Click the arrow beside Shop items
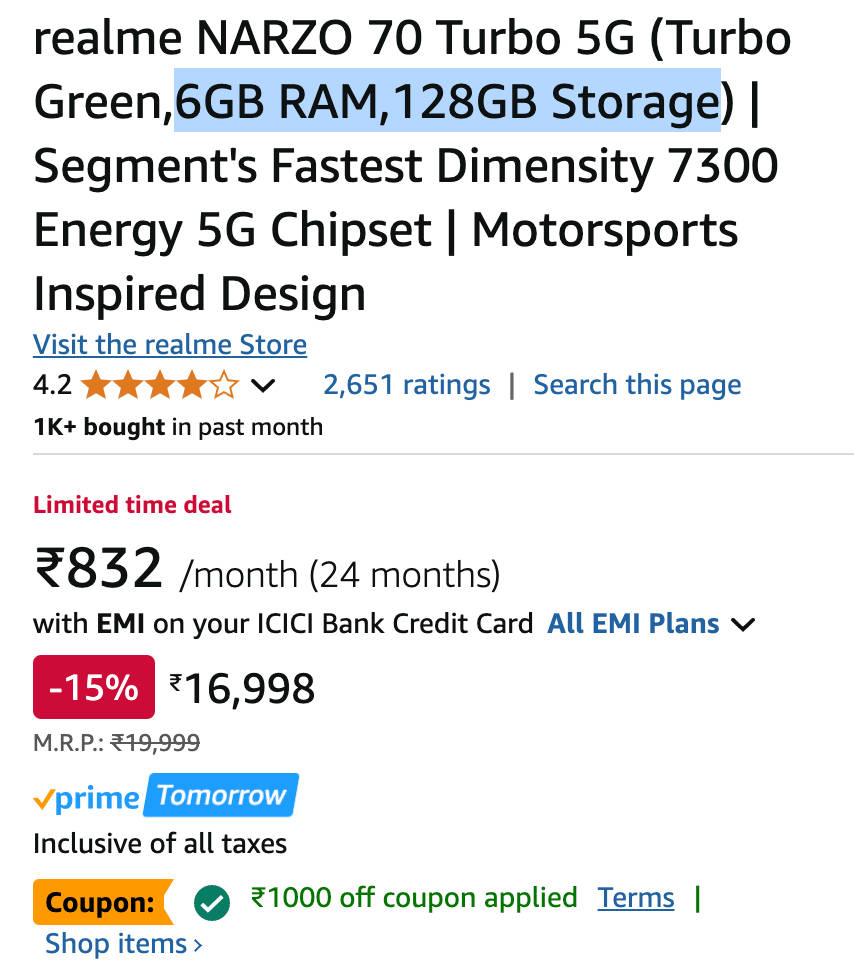The height and width of the screenshot is (970, 854). pyautogui.click(x=197, y=944)
